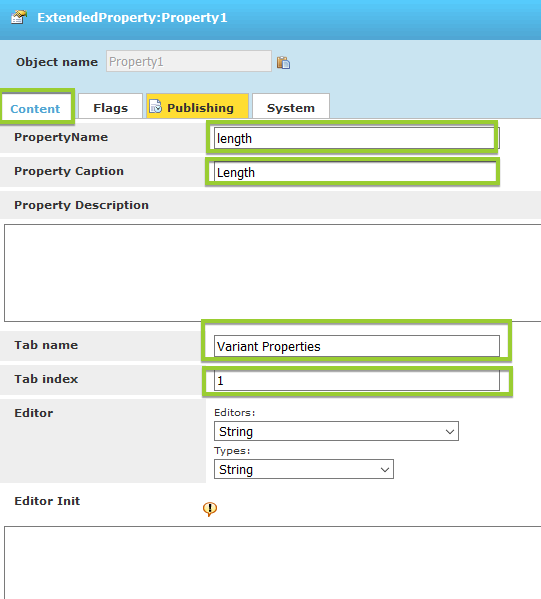This screenshot has width=541, height=599.
Task: Click the Editor Init warning icon
Action: click(210, 509)
